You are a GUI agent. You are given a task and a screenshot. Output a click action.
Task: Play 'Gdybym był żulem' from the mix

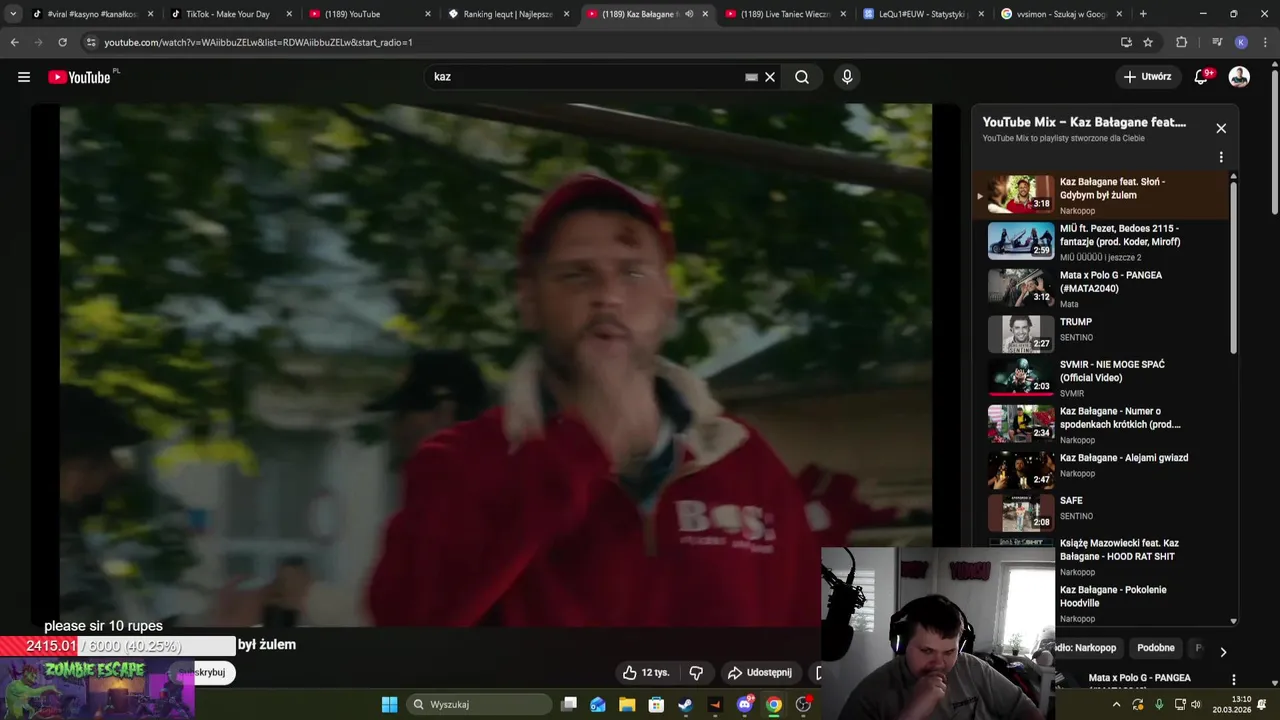coord(1100,195)
